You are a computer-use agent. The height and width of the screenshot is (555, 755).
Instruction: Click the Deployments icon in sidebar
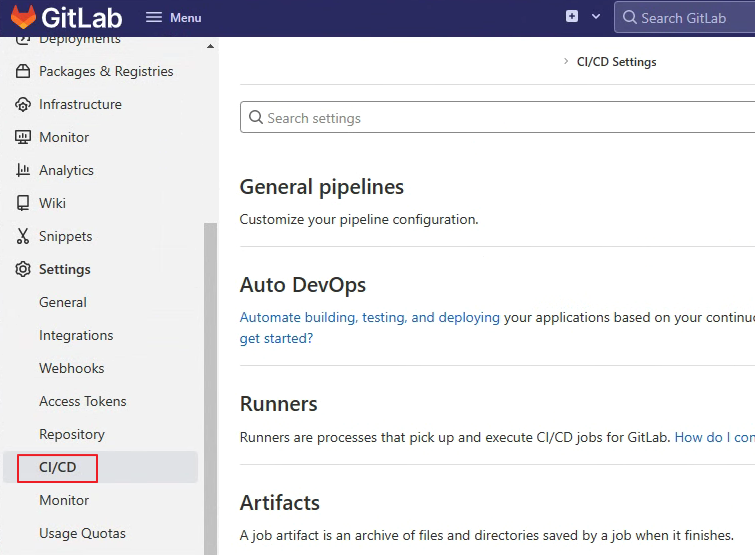pos(23,40)
